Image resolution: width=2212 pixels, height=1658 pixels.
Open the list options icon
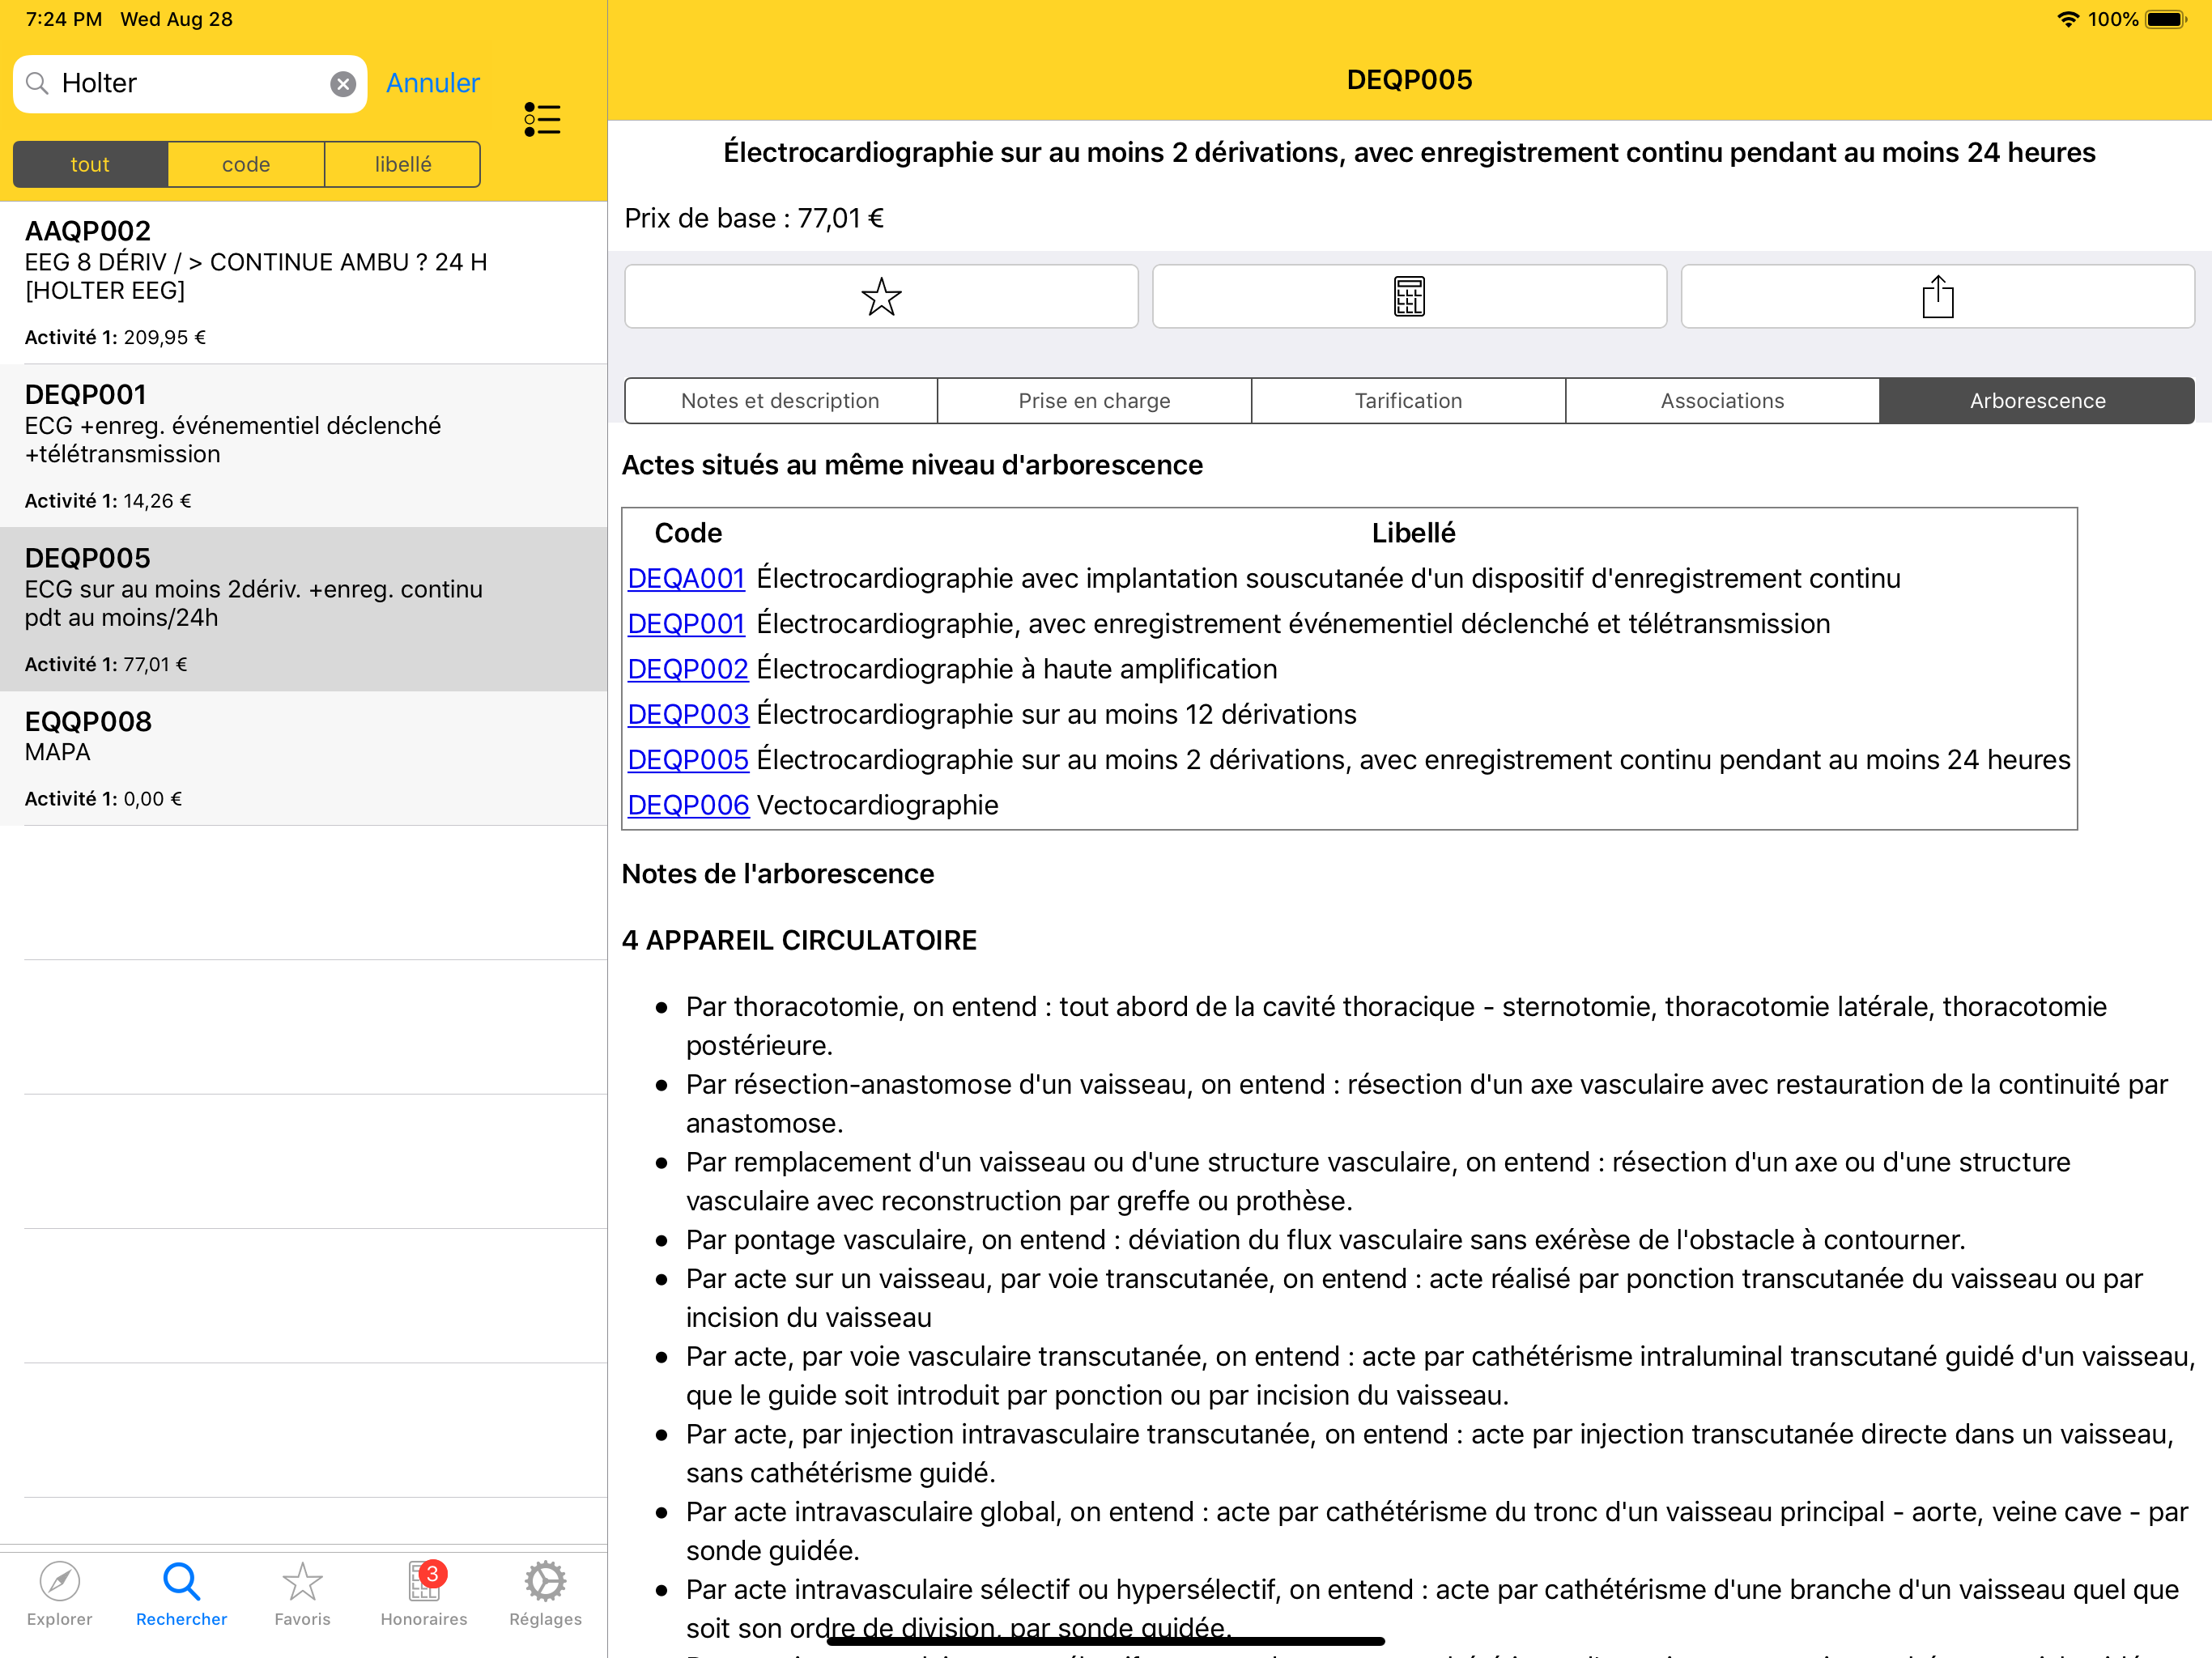pos(542,120)
